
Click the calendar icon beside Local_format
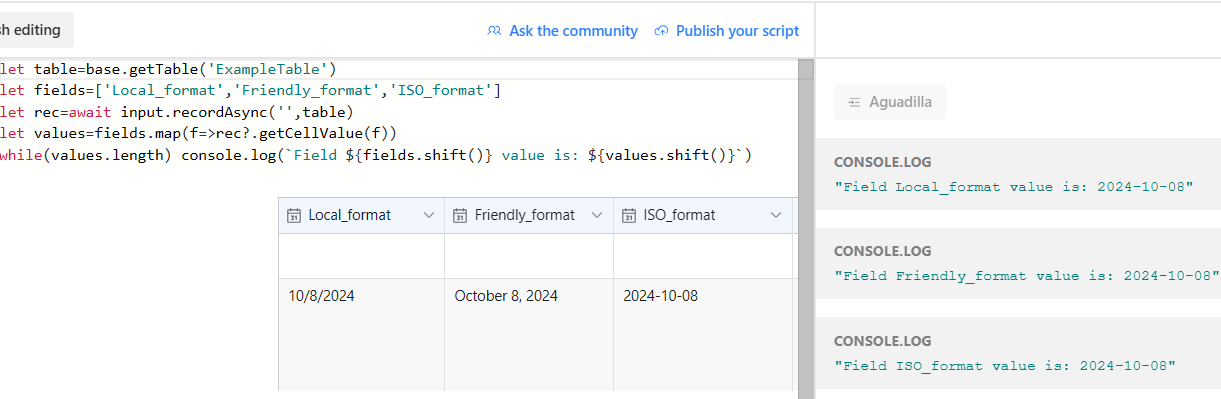294,215
